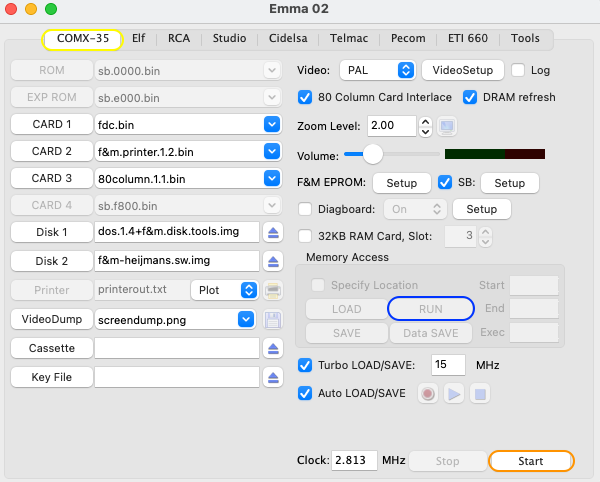Open the CARD 2 f&m.printer dropdown
Screen dimensions: 600x482
(272, 151)
